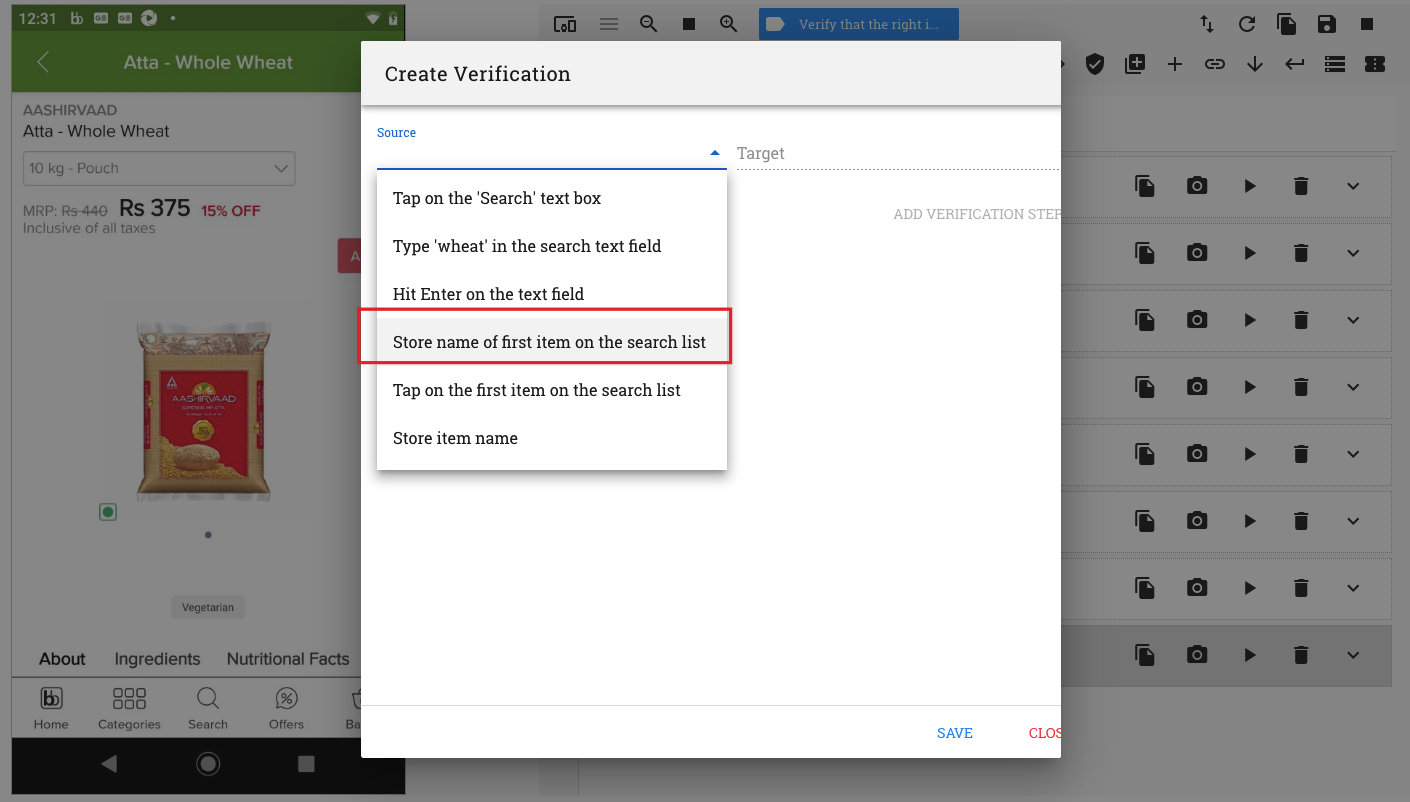The height and width of the screenshot is (802, 1410).
Task: Click the up-down swap arrows icon
Action: tap(1207, 25)
